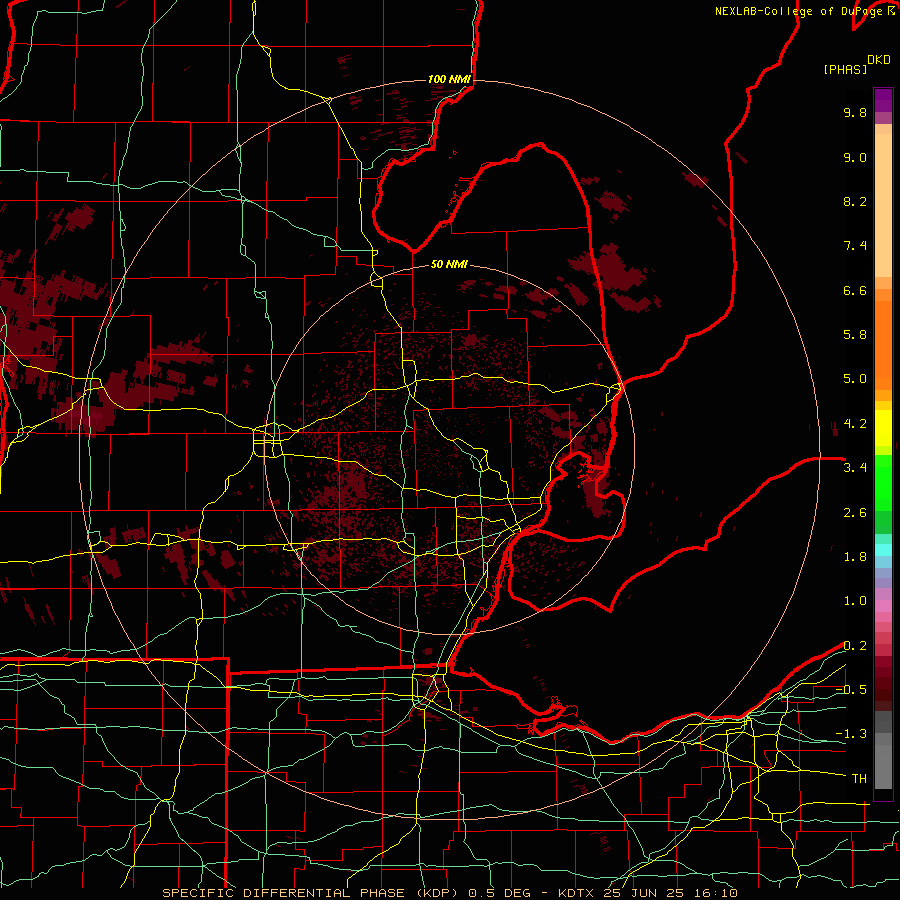Click the 9.0 legend value
Image resolution: width=900 pixels, height=900 pixels.
point(855,157)
